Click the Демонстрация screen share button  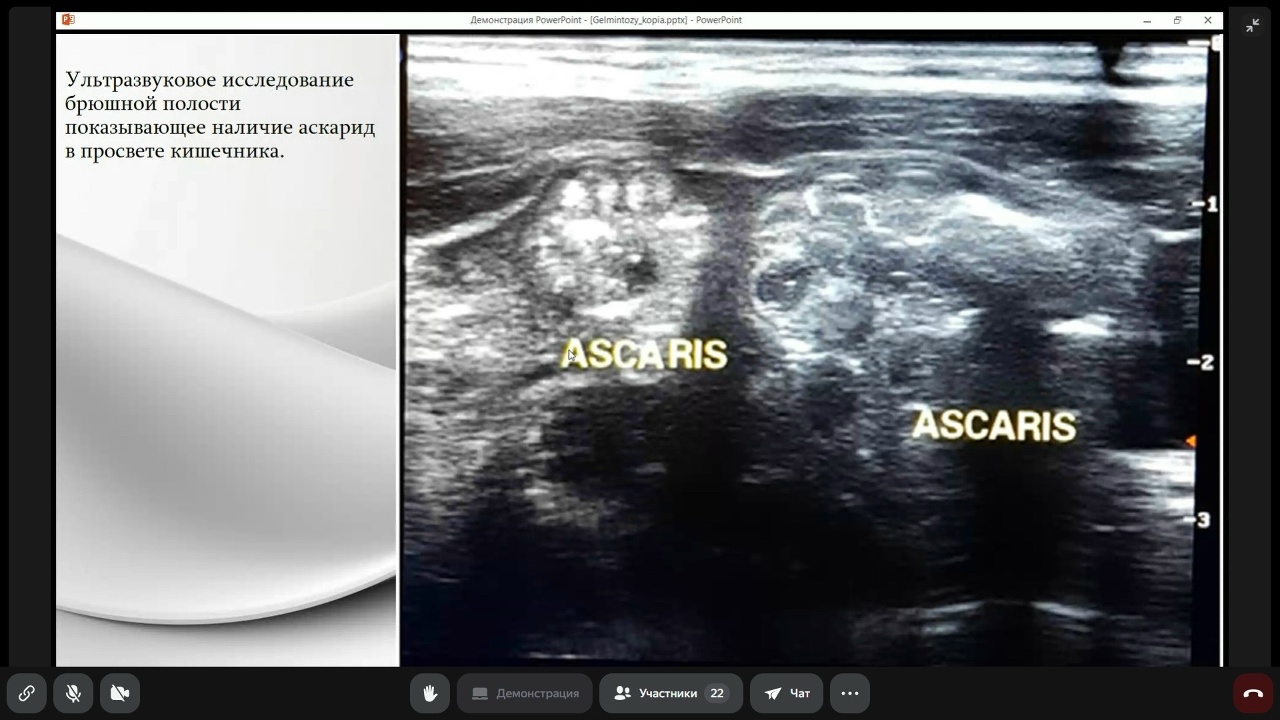525,693
